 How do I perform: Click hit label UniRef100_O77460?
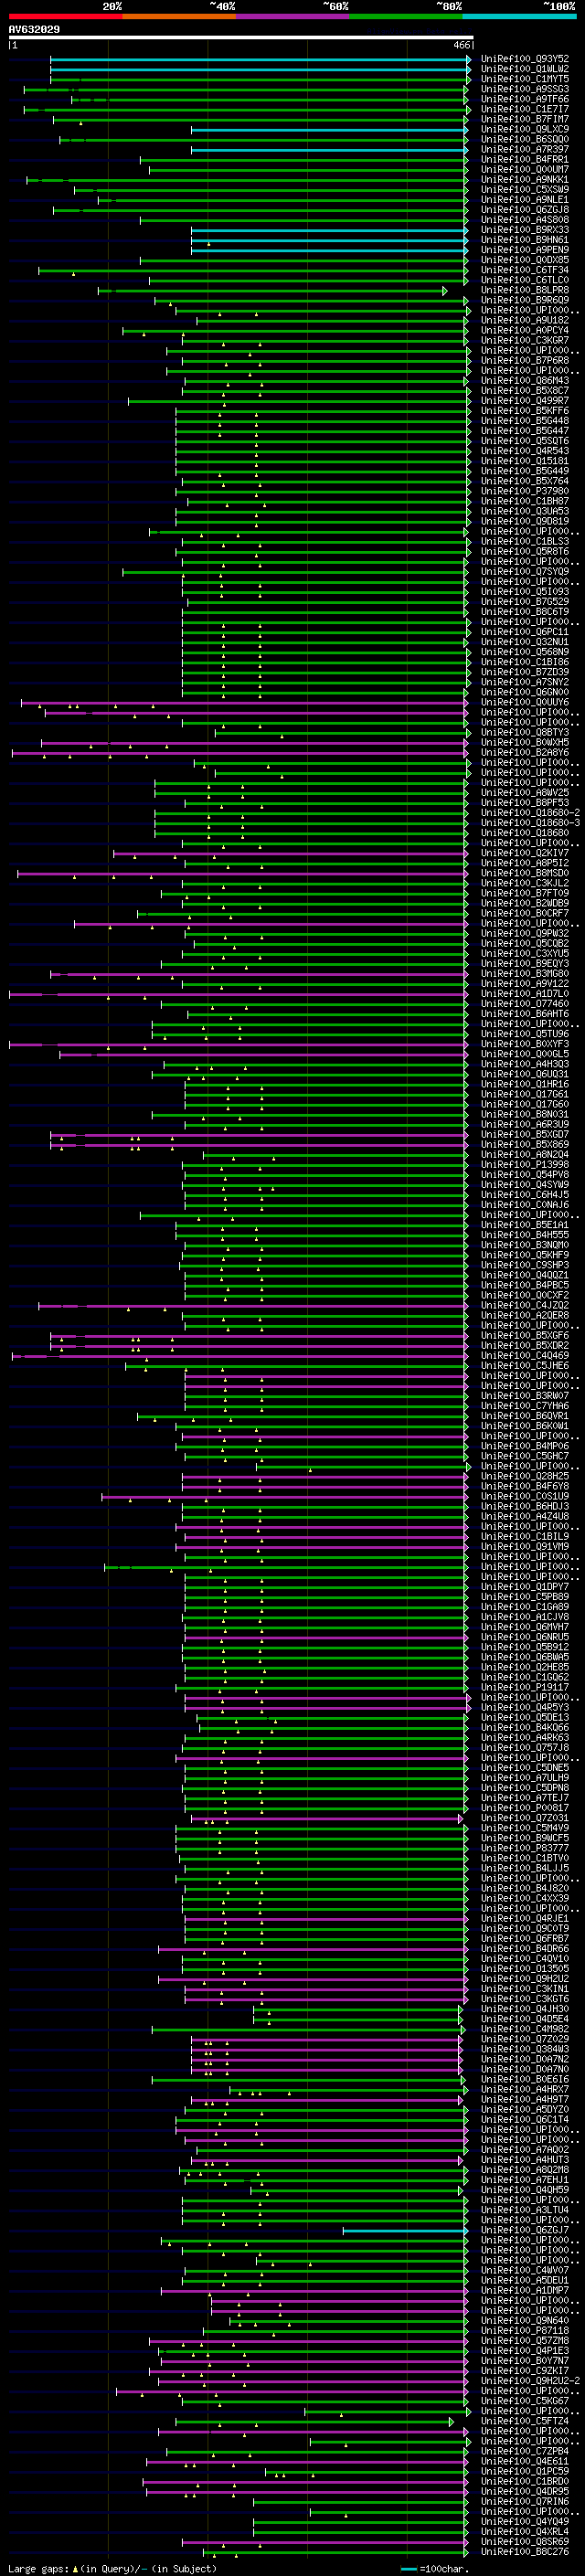click(x=525, y=1004)
